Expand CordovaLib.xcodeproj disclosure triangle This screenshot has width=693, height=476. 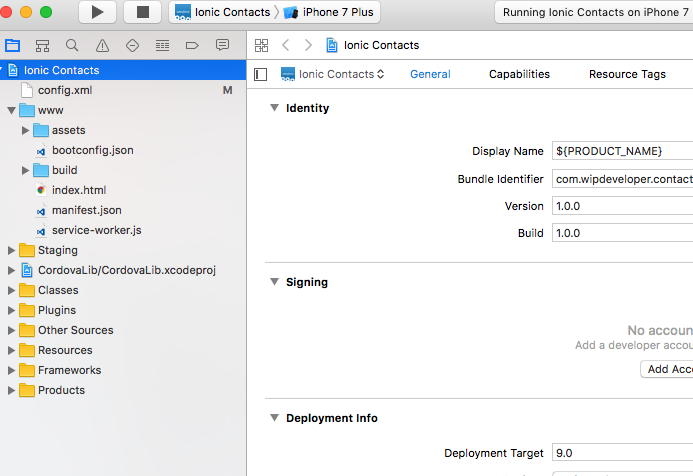11,270
